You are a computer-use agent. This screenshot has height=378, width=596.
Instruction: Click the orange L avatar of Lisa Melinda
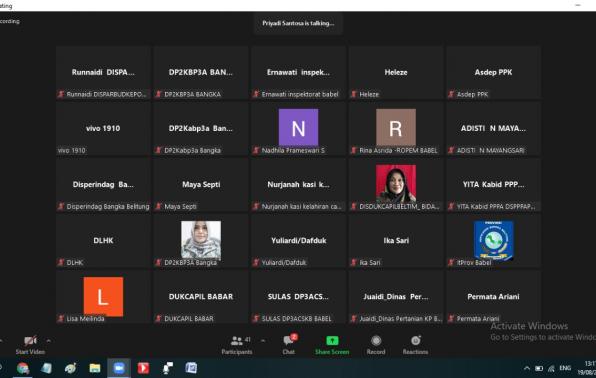pos(103,296)
